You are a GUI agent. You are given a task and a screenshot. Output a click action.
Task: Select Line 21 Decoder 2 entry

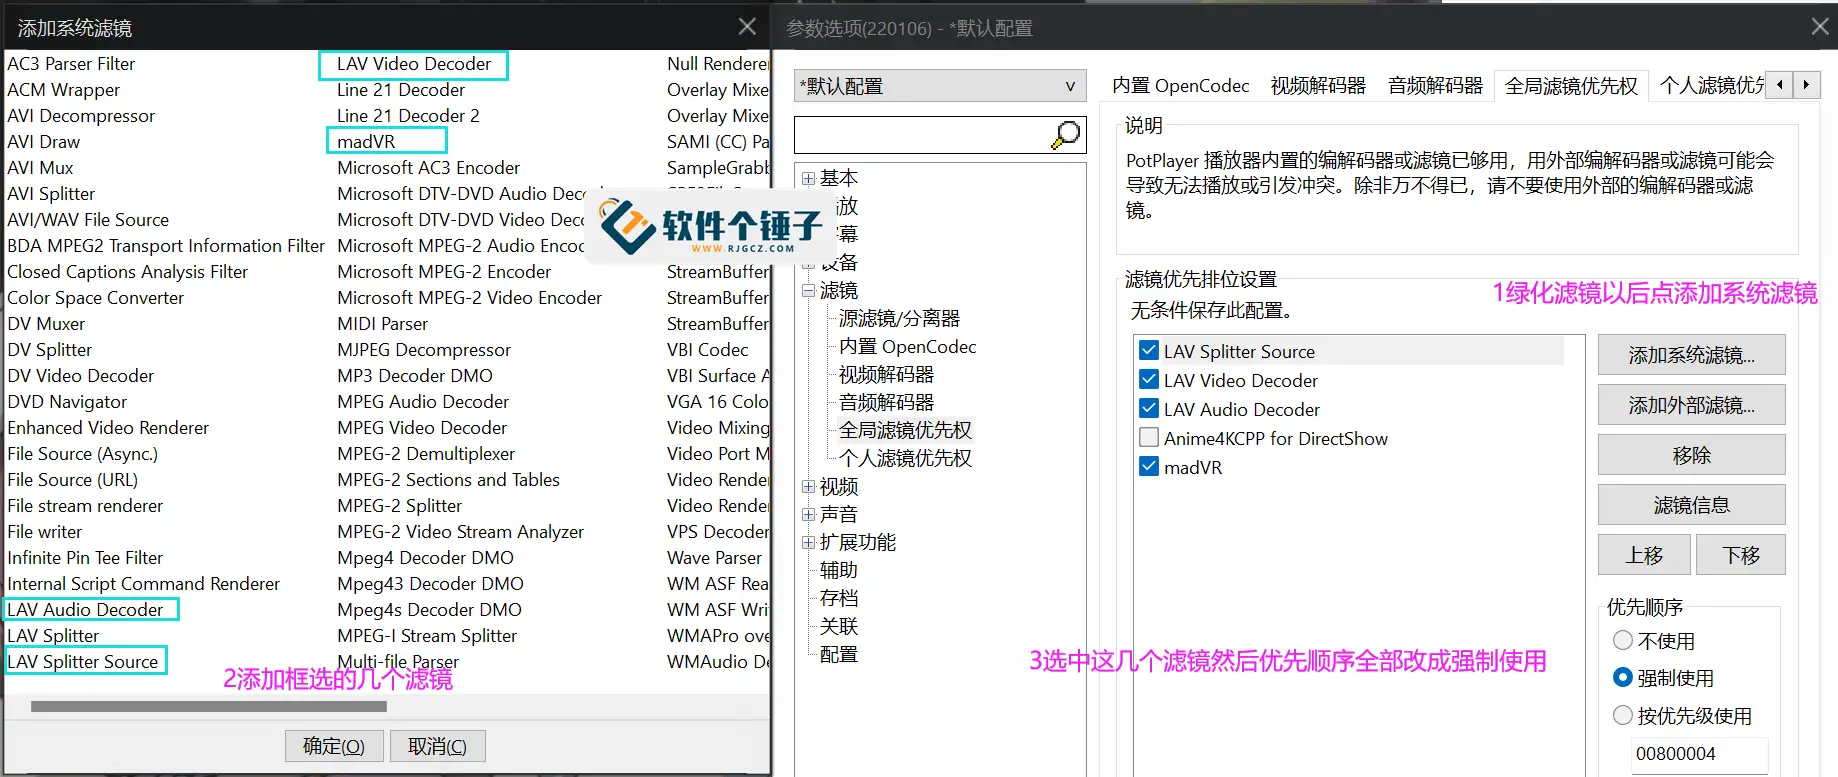[408, 116]
